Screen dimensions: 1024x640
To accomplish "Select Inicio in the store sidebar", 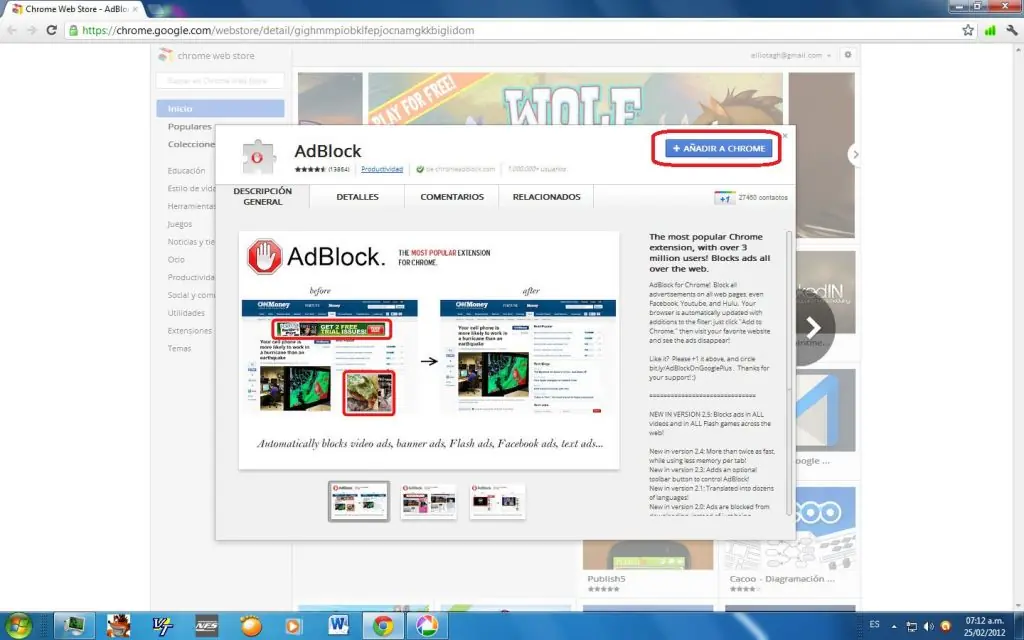I will click(x=220, y=108).
